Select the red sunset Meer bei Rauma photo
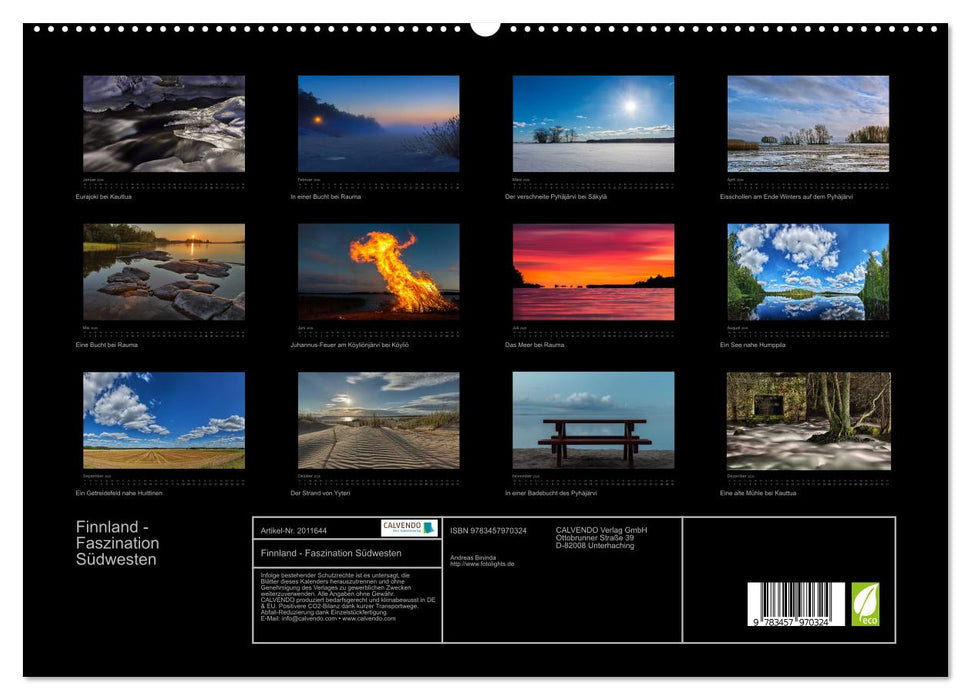 (x=593, y=272)
